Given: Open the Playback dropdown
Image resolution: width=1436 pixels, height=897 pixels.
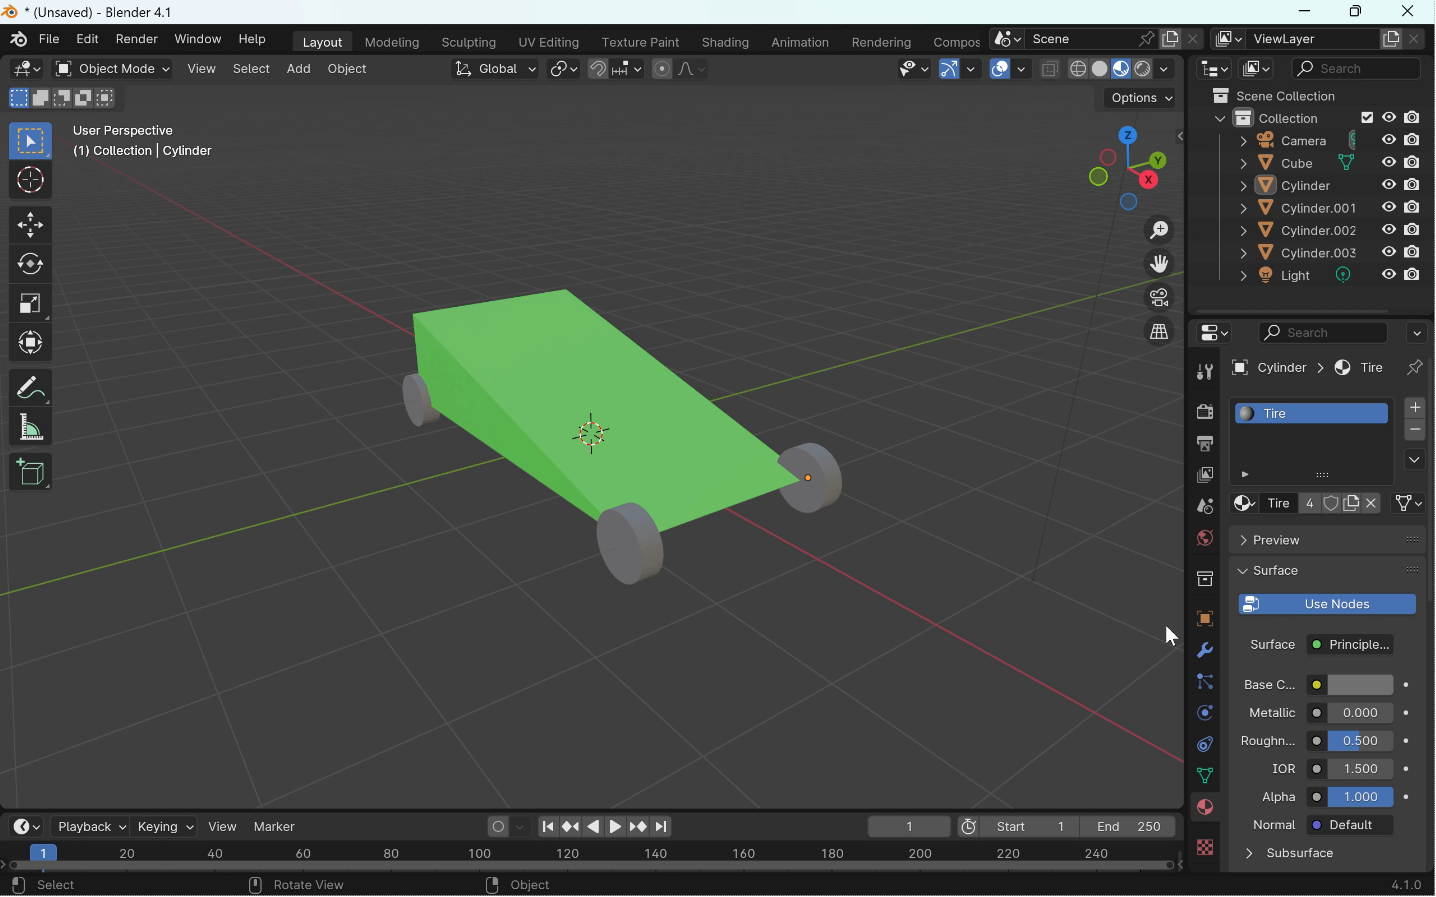Looking at the screenshot, I should tap(90, 828).
